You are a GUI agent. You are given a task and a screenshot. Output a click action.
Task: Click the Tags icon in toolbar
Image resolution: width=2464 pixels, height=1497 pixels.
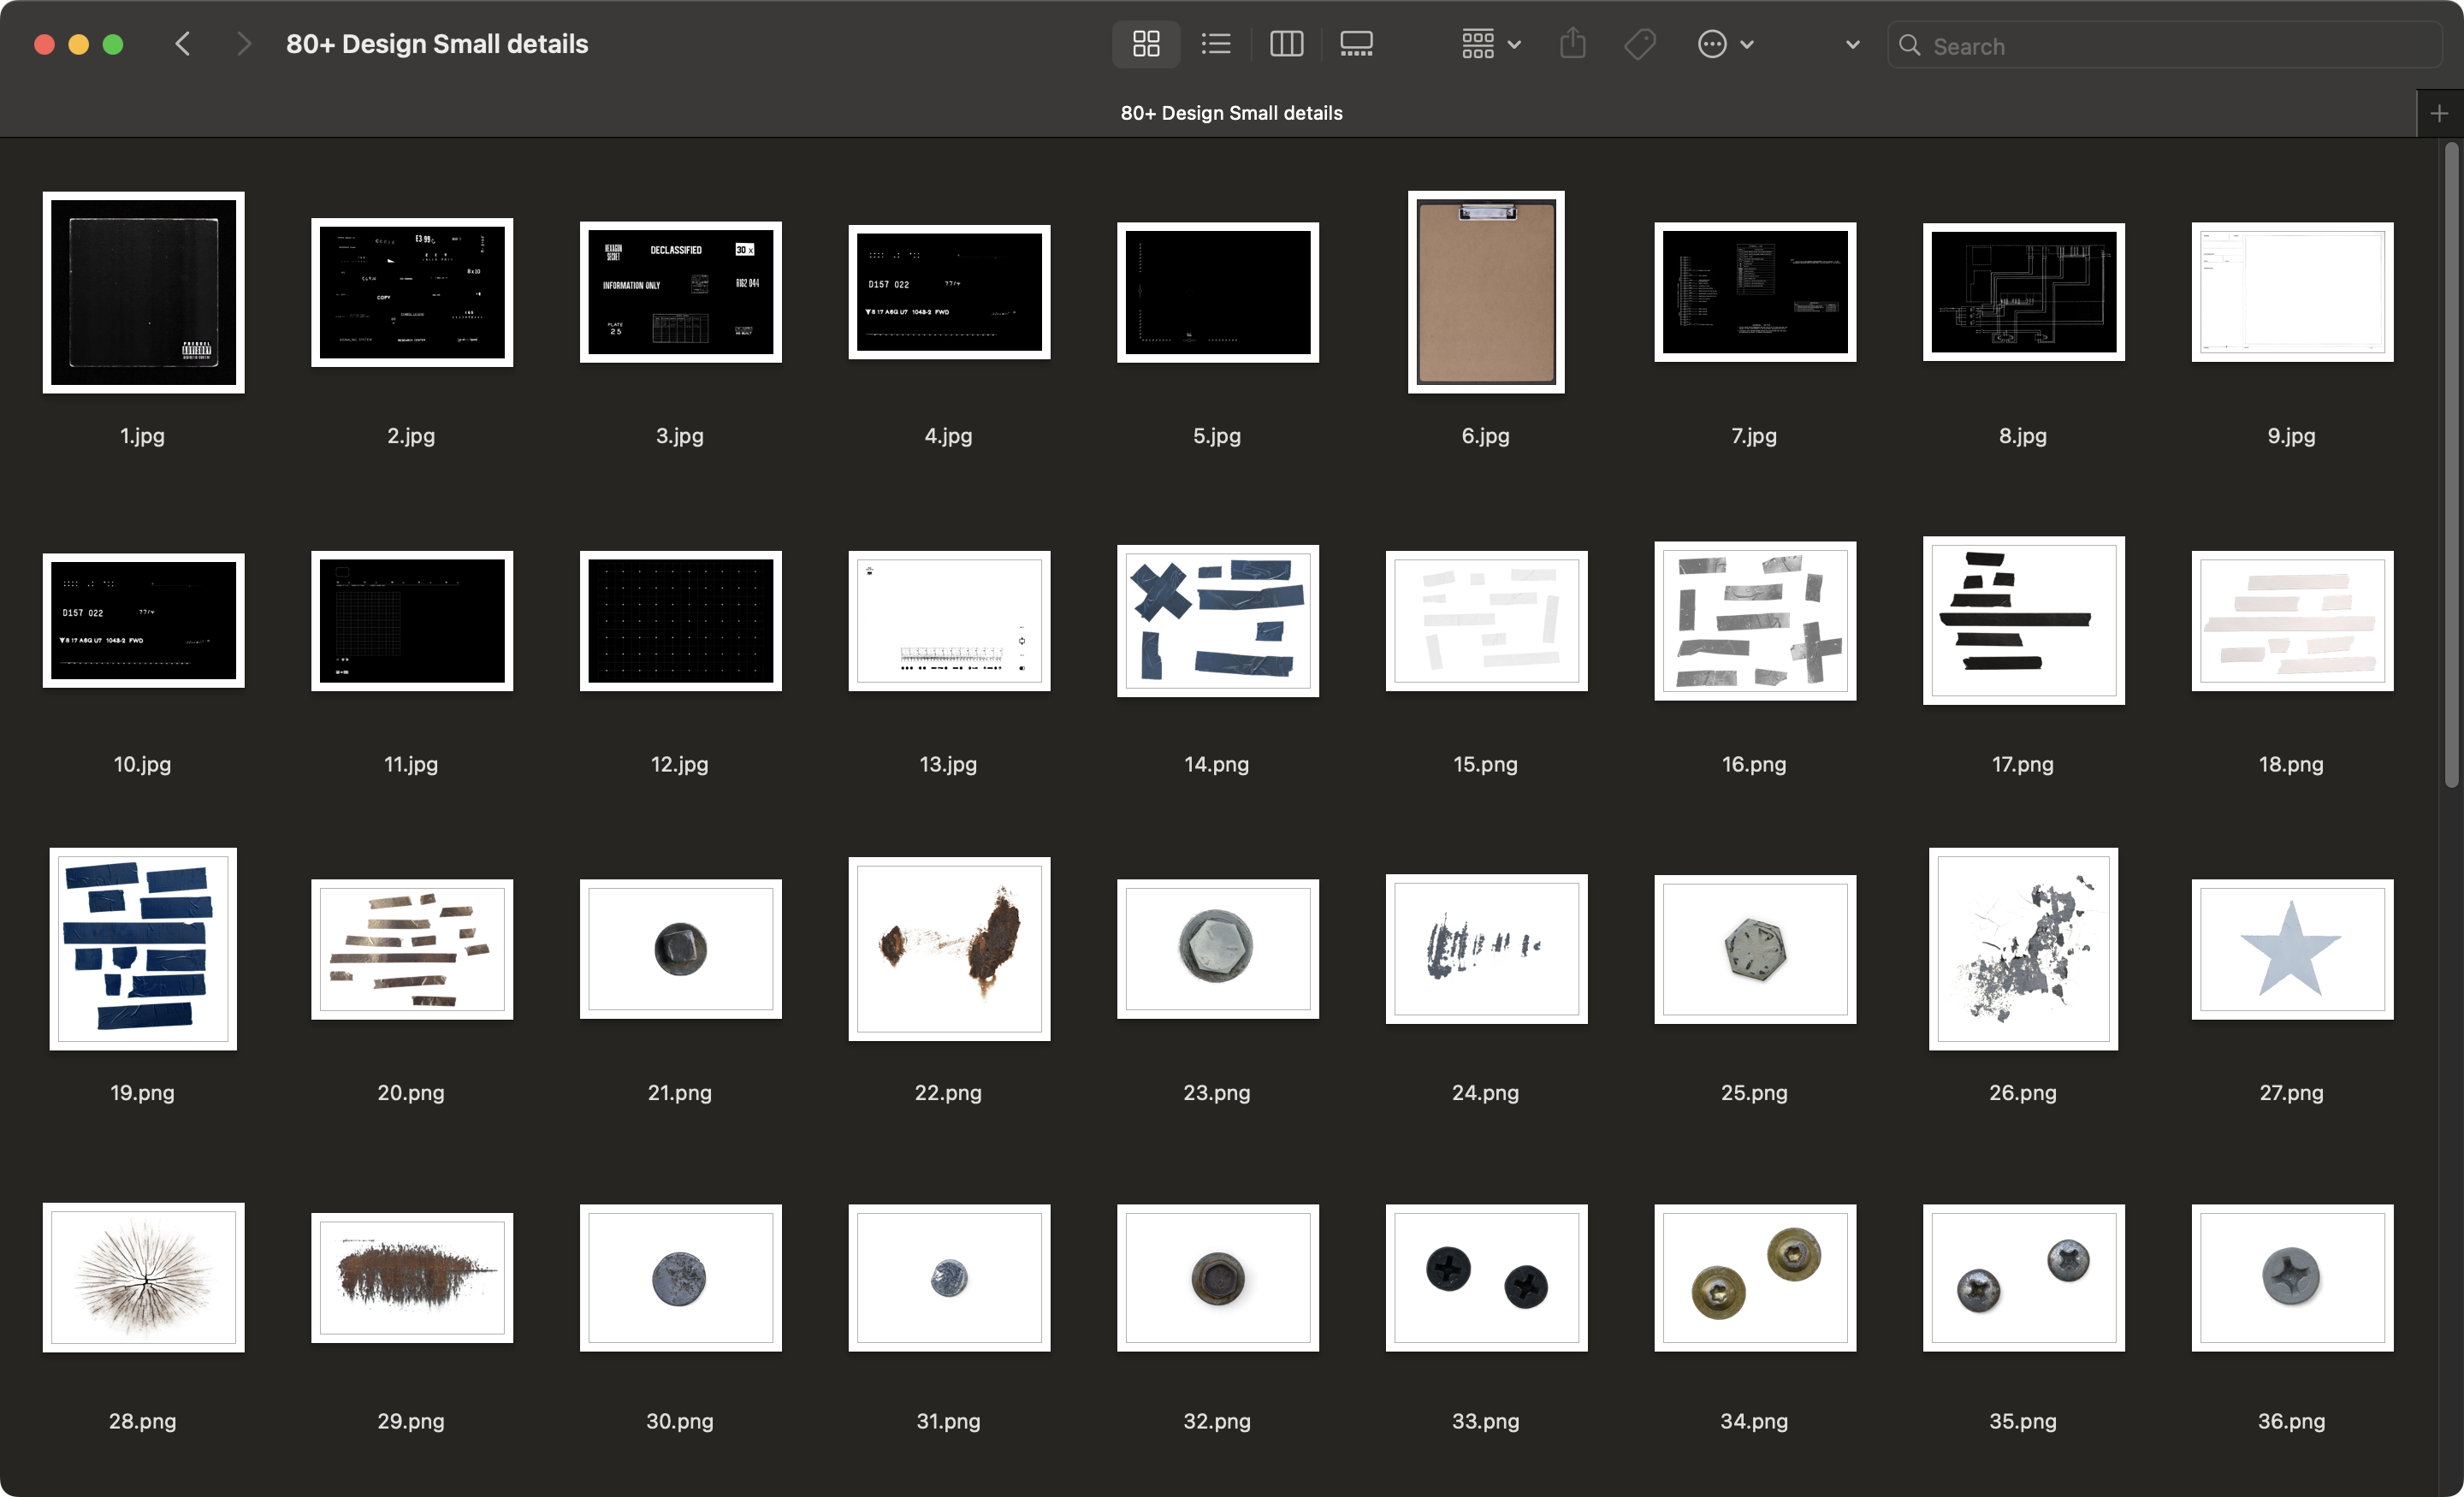1640,44
